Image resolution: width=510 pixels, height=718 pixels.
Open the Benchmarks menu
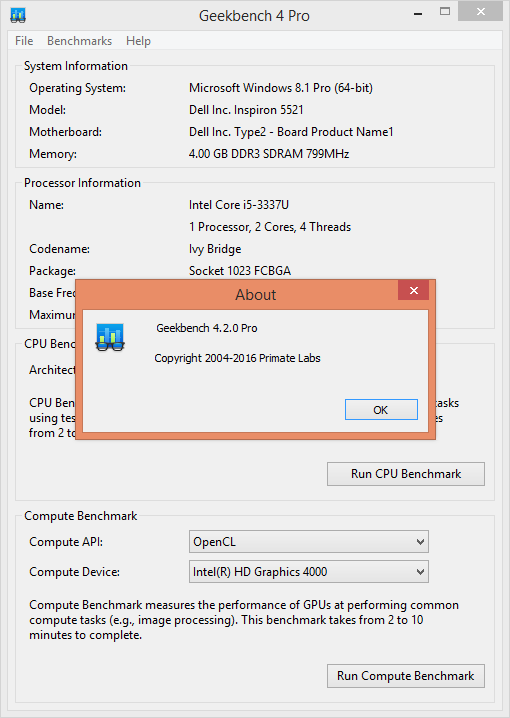click(x=79, y=41)
